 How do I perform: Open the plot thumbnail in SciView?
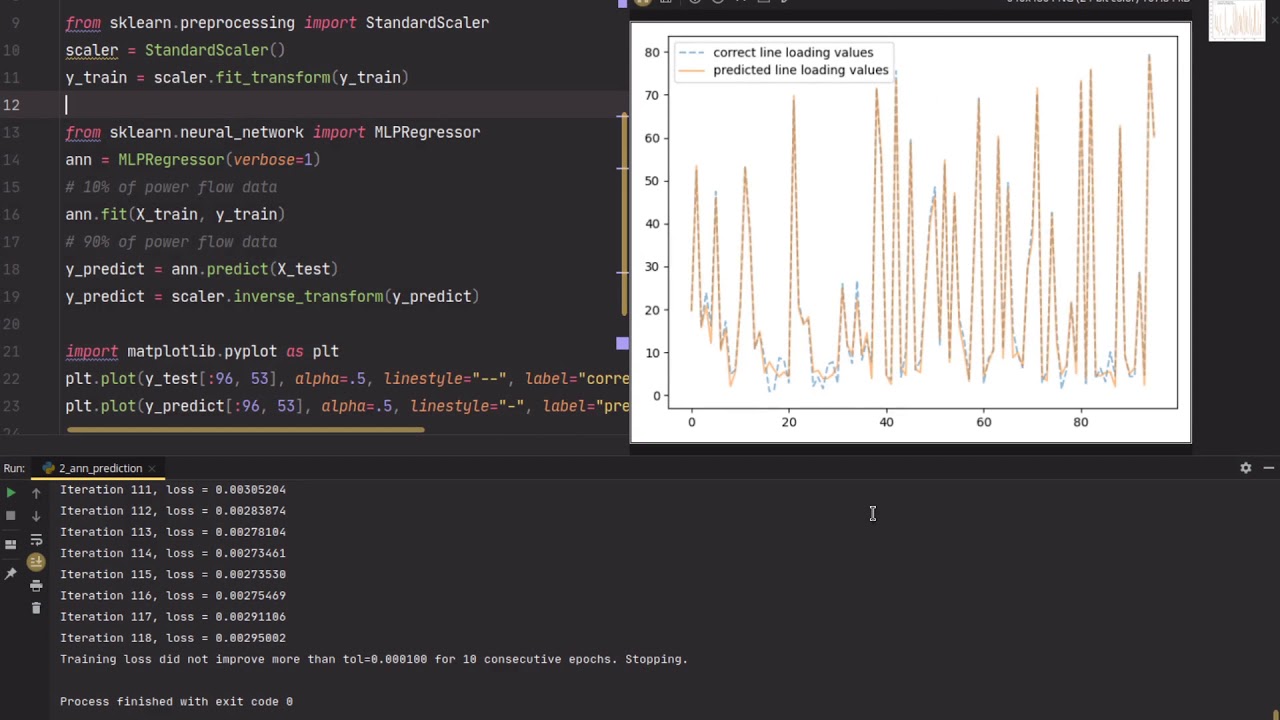1237,21
